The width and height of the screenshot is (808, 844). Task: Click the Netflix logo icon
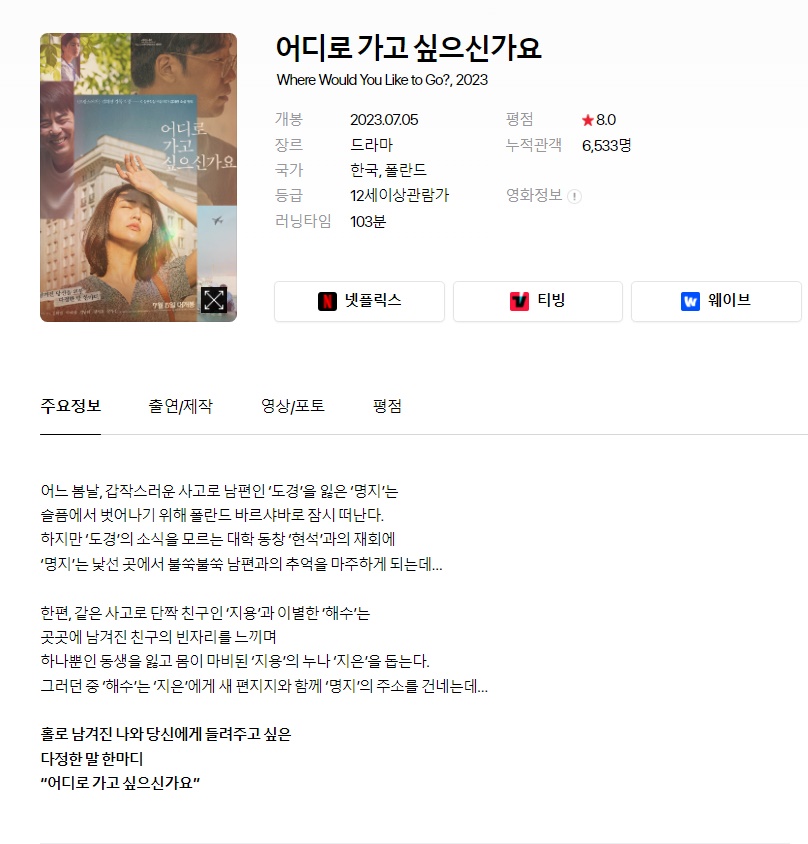point(327,301)
